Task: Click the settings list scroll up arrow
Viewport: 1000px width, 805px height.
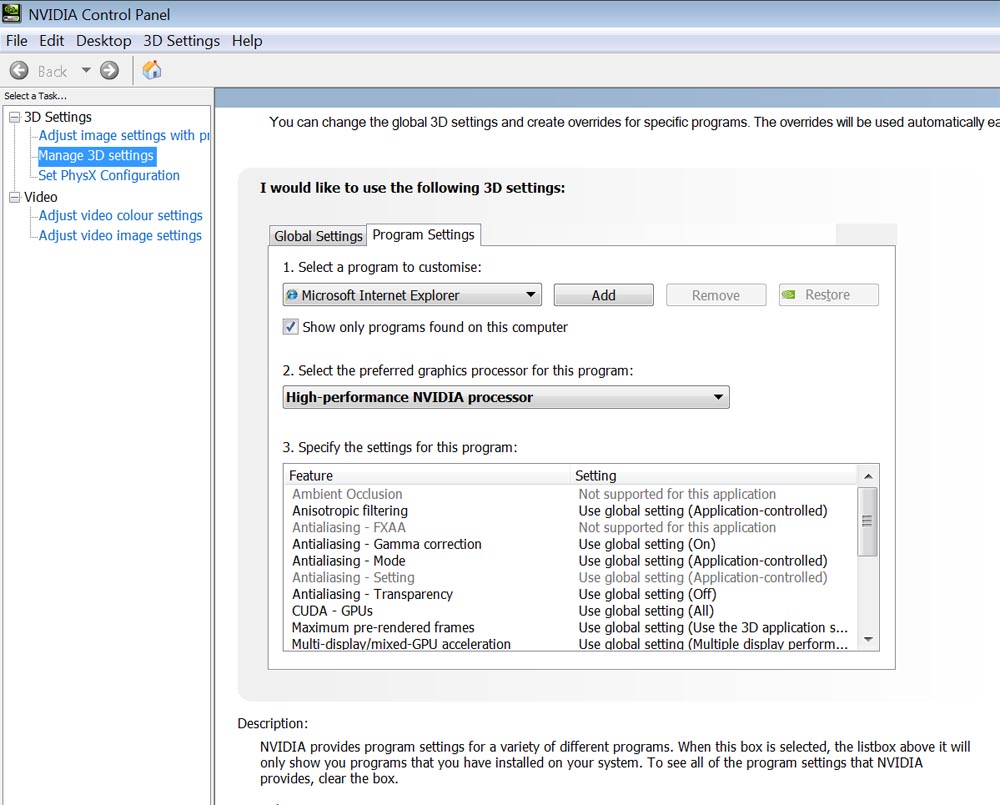Action: (868, 476)
